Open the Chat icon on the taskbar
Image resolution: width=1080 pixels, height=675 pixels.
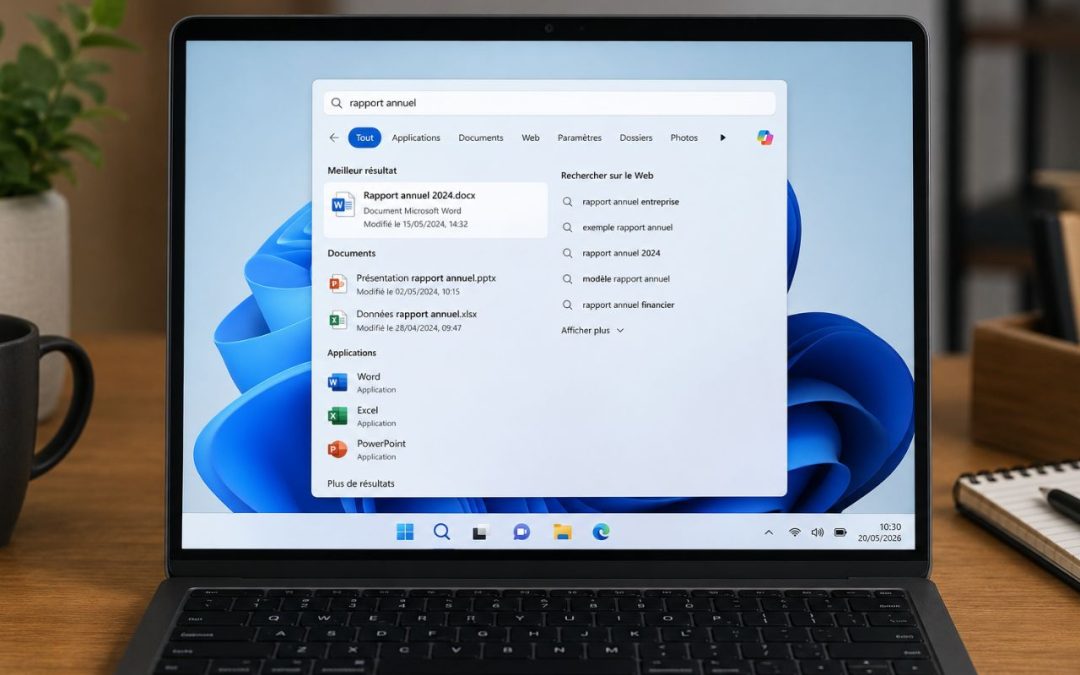[521, 532]
